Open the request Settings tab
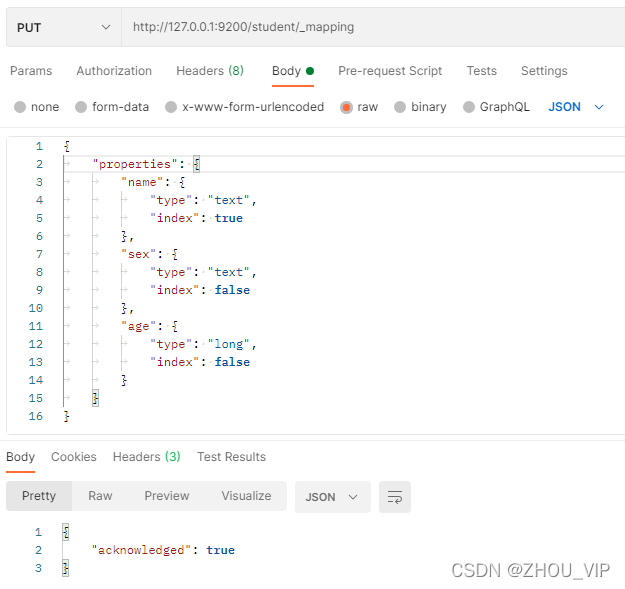This screenshot has height=589, width=625. tap(544, 71)
